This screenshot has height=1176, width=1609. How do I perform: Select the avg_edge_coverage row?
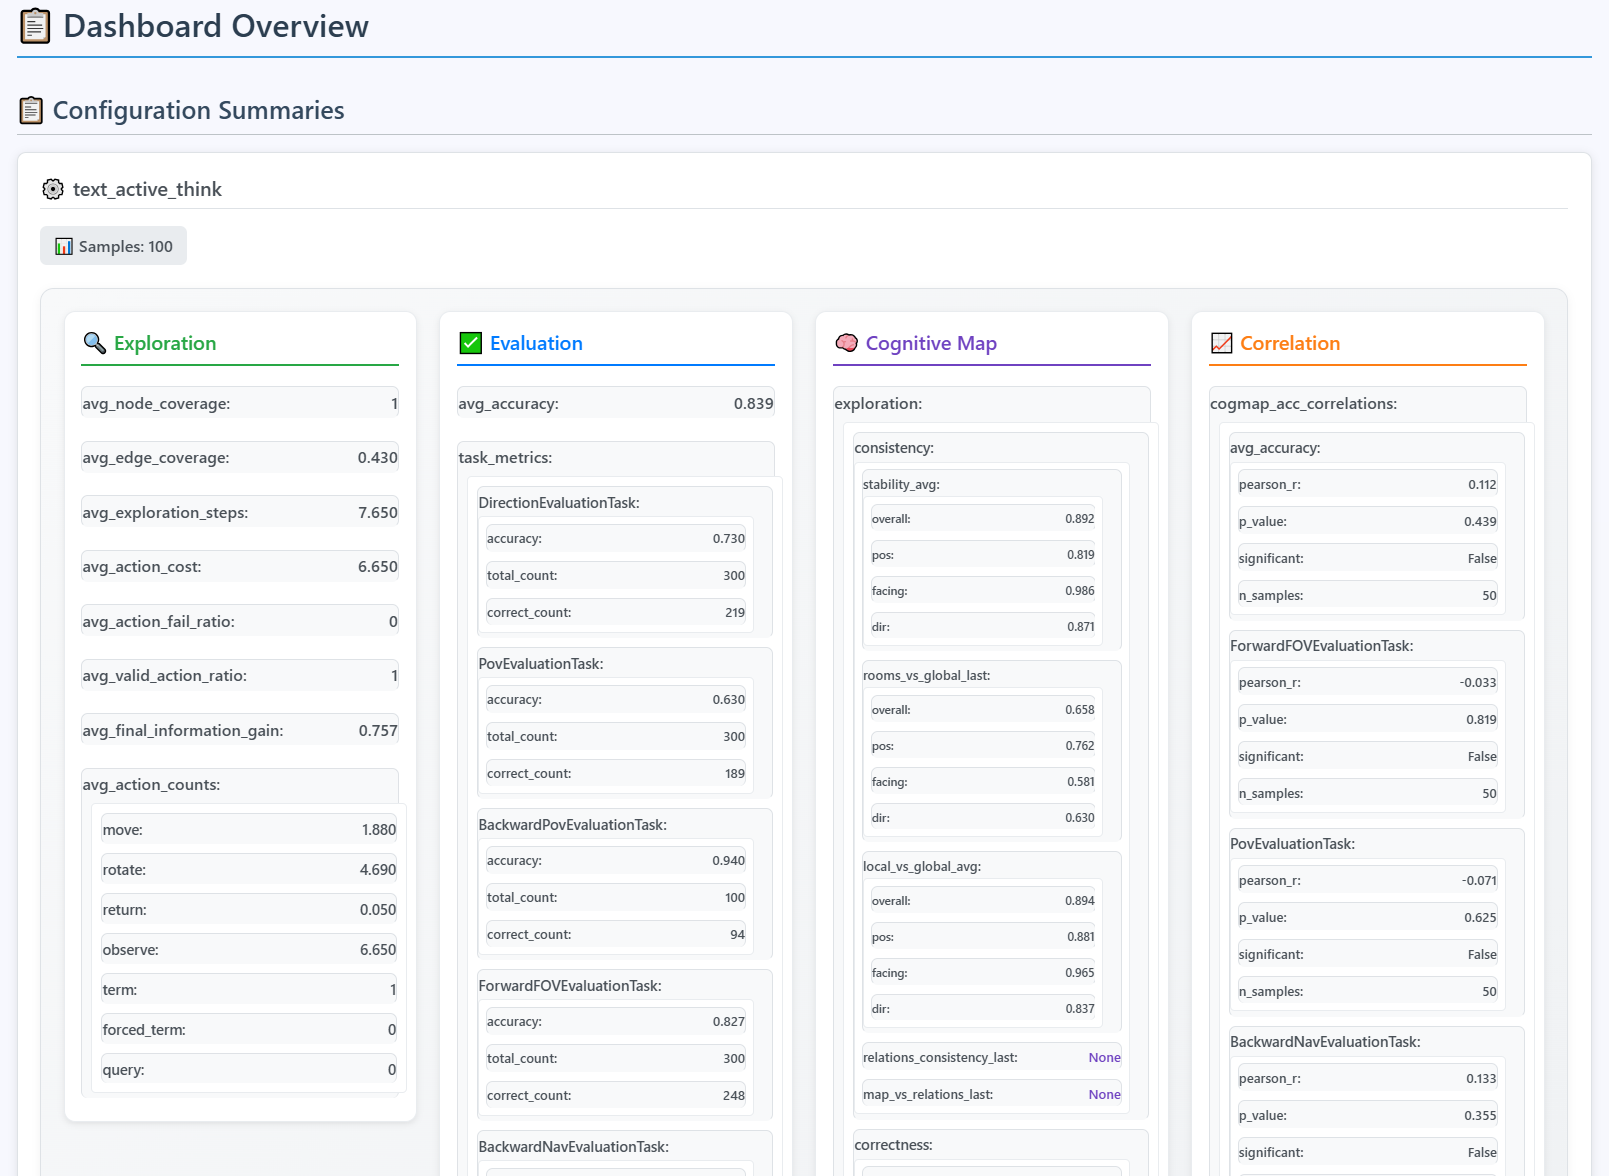[x=240, y=458]
